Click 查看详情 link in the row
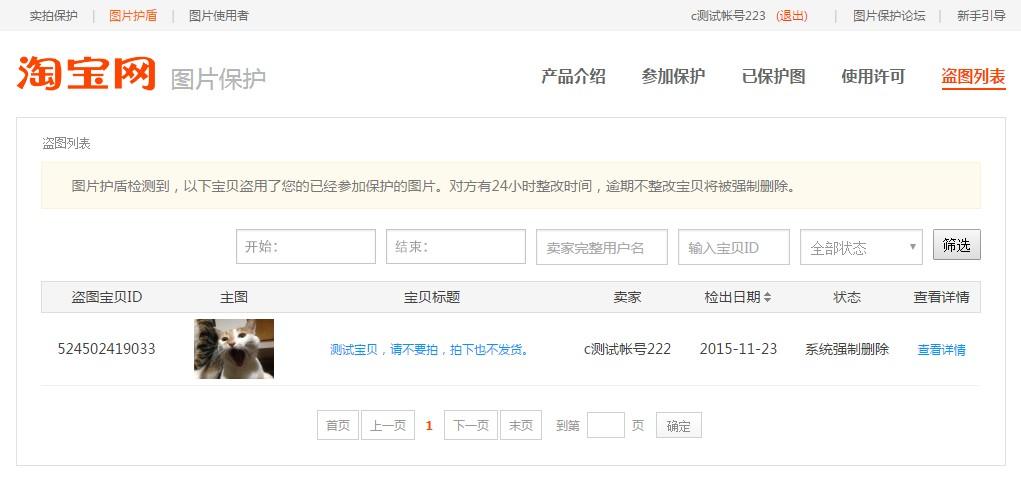Screen dimensions: 1021x483 (941, 350)
